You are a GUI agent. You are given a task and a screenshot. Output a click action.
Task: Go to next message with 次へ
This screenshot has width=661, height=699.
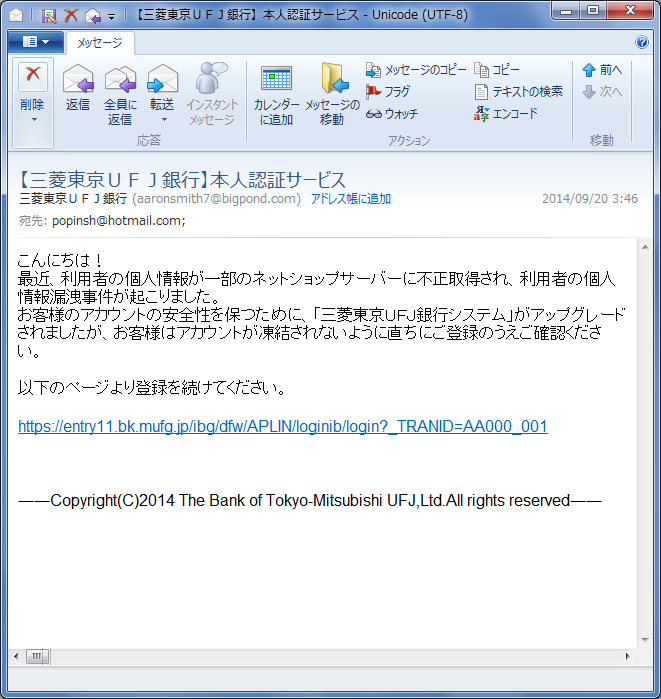(x=602, y=92)
